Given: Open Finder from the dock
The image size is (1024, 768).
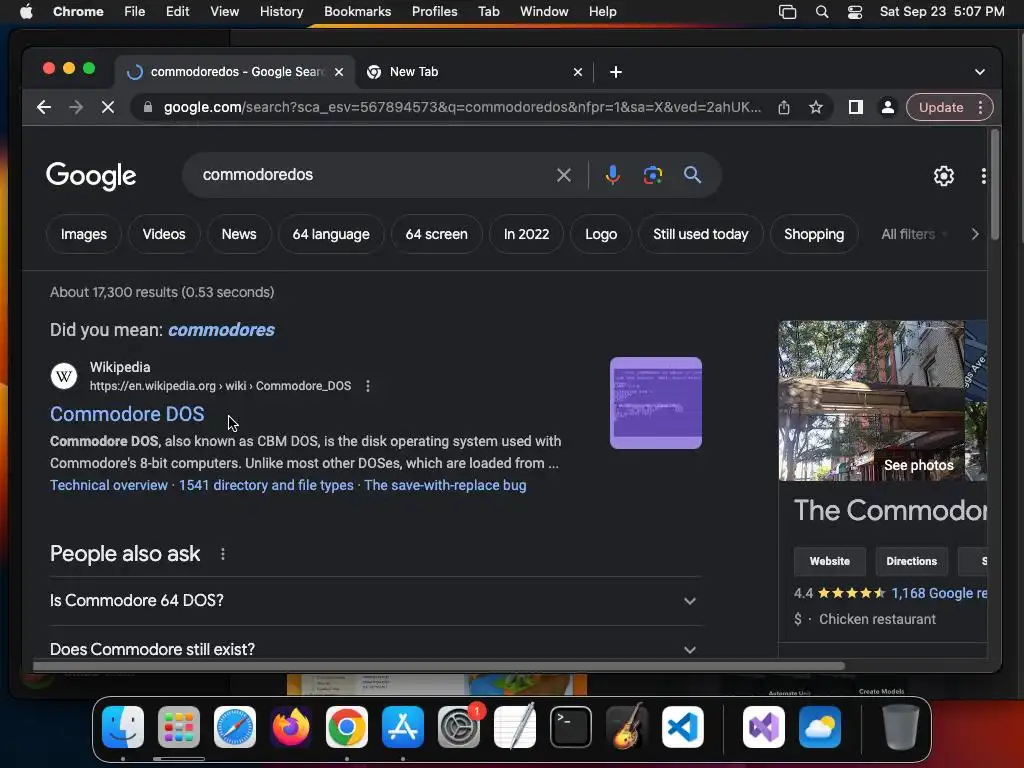Looking at the screenshot, I should [x=123, y=727].
